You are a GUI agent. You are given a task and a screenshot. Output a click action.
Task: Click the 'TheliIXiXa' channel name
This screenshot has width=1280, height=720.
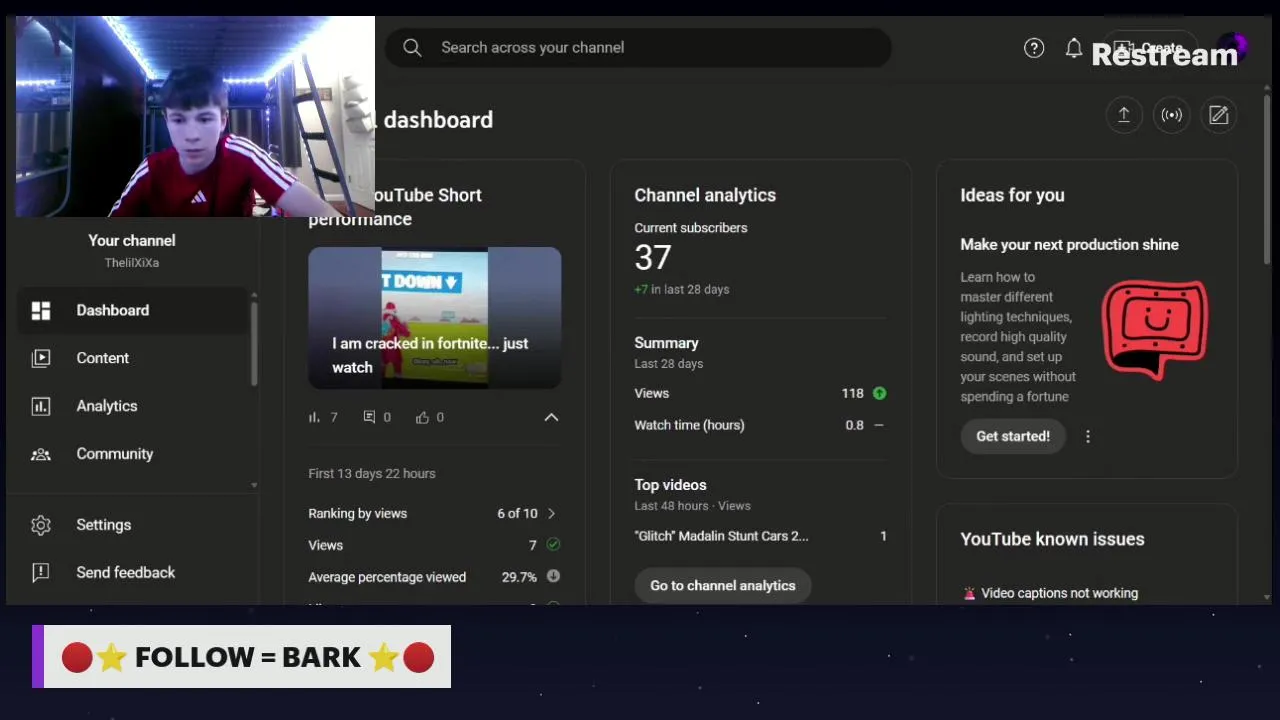point(132,263)
